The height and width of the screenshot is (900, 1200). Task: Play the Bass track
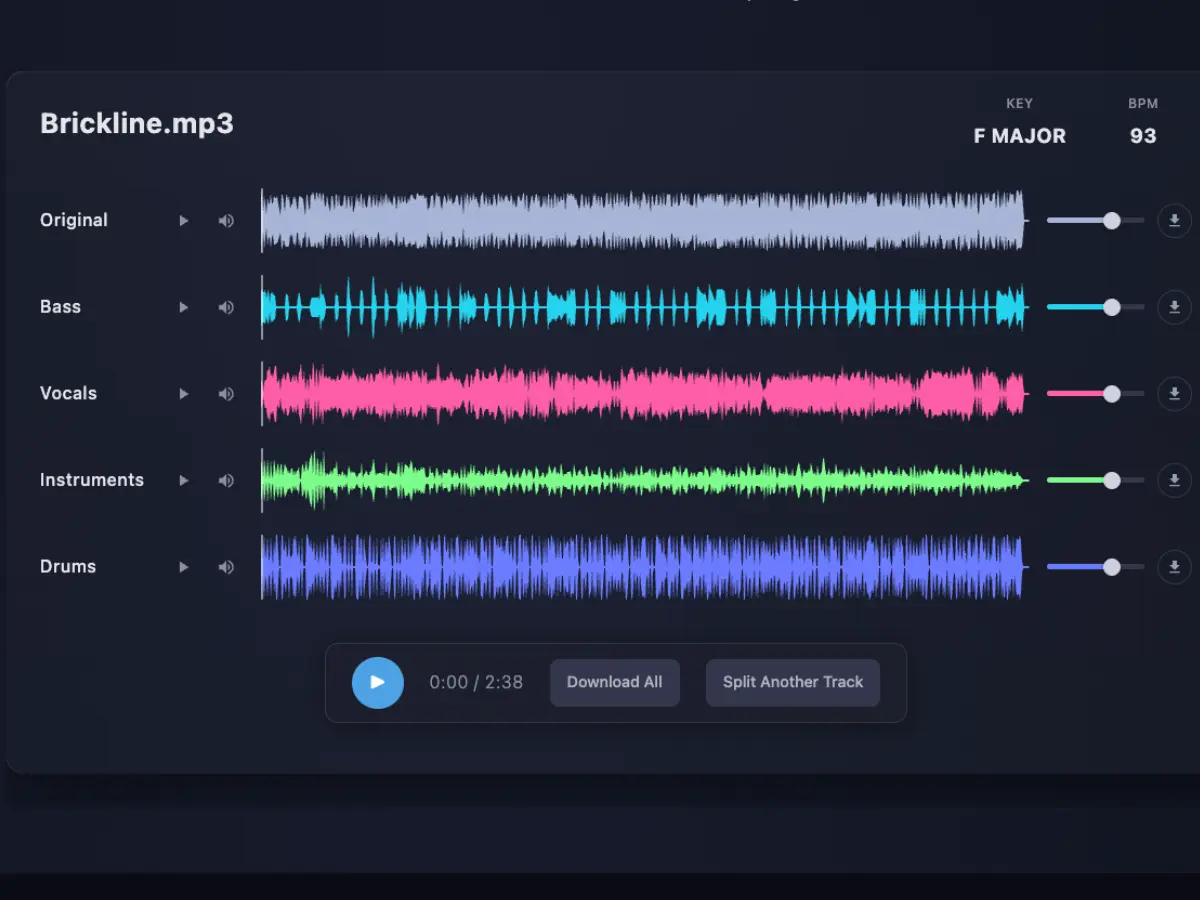(x=183, y=307)
